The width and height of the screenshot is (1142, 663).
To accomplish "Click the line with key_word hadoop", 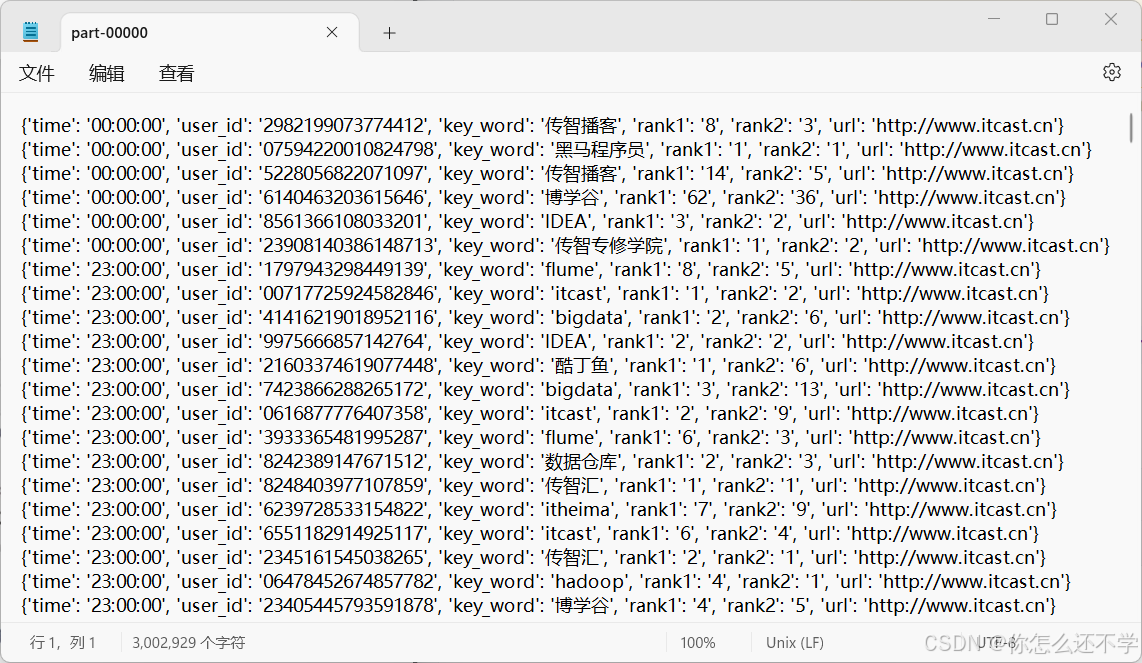I will point(546,582).
